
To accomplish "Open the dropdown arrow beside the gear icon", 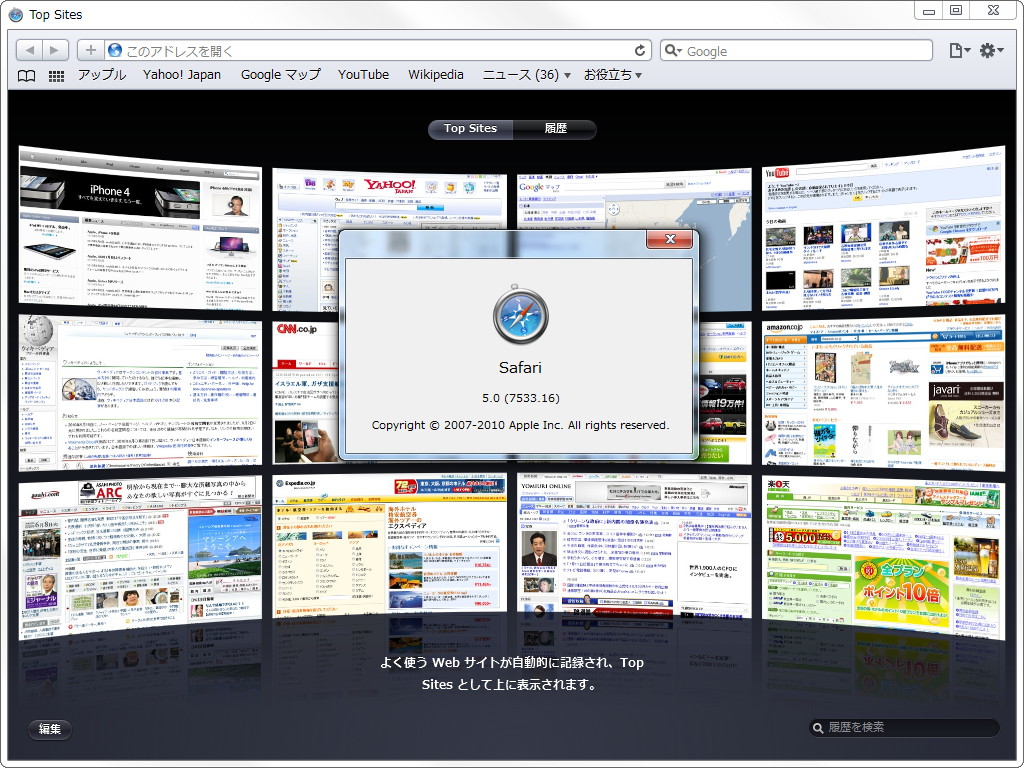I will pos(999,49).
